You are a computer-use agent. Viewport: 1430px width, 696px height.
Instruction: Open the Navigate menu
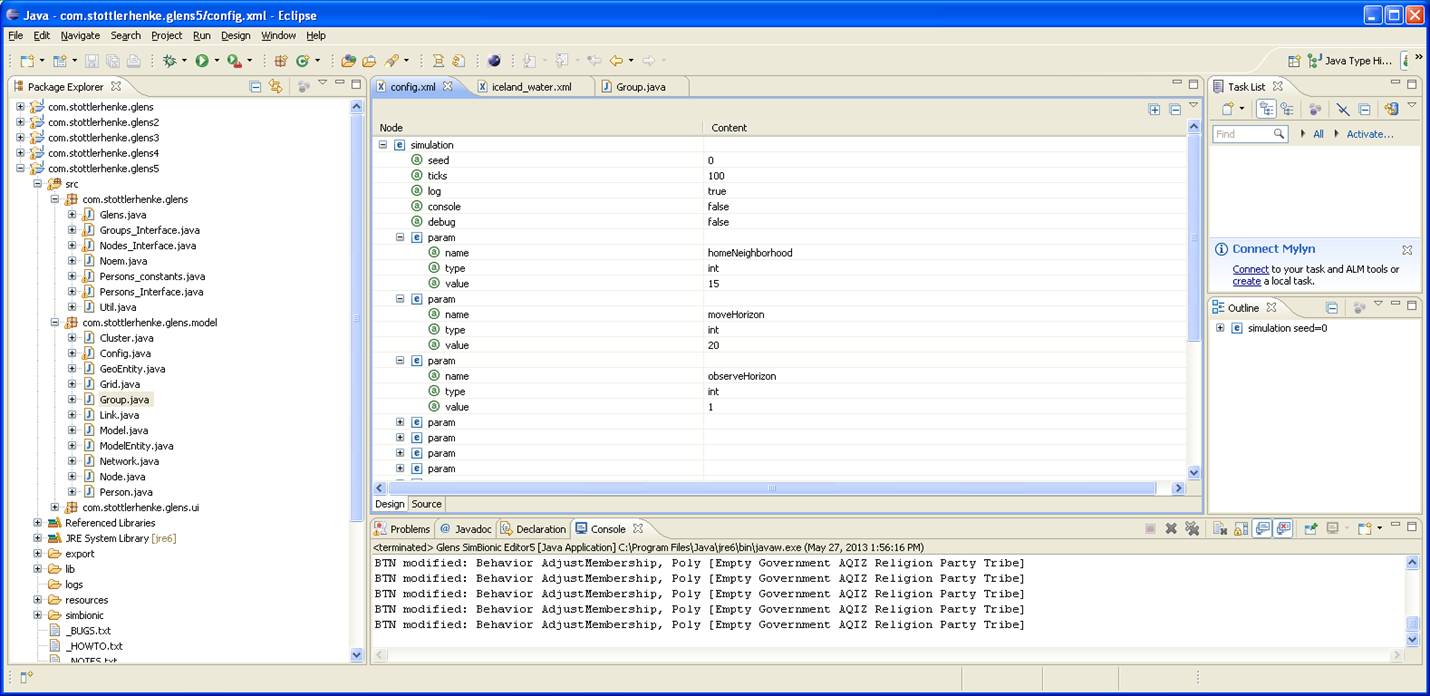[x=80, y=36]
